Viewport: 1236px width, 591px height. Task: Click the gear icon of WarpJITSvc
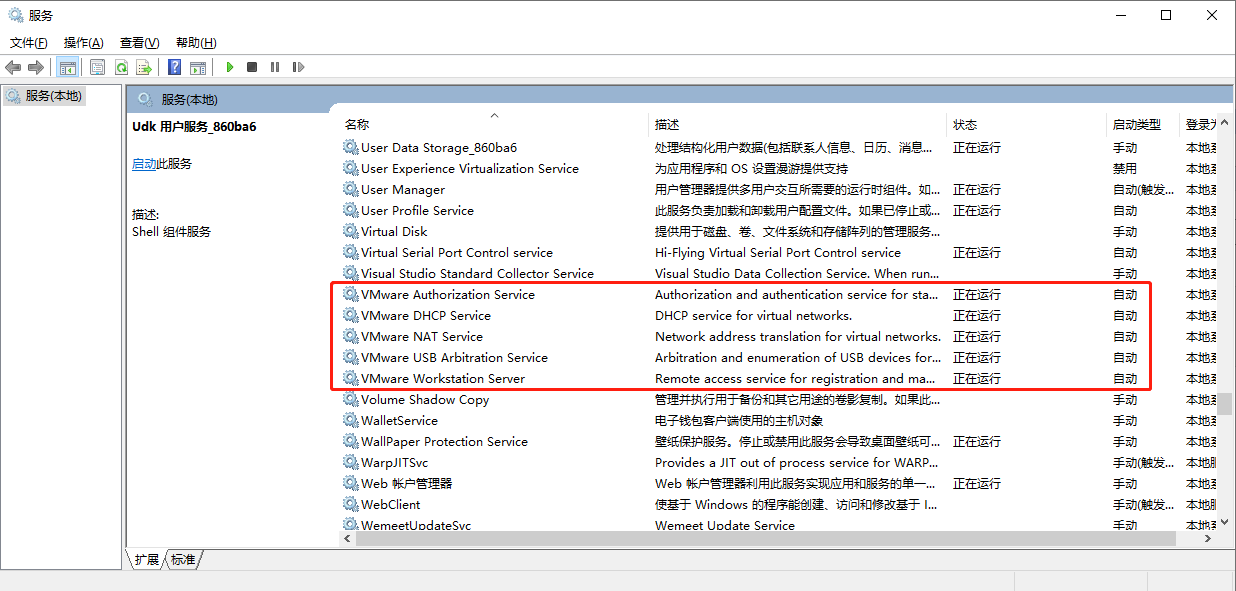pyautogui.click(x=350, y=462)
